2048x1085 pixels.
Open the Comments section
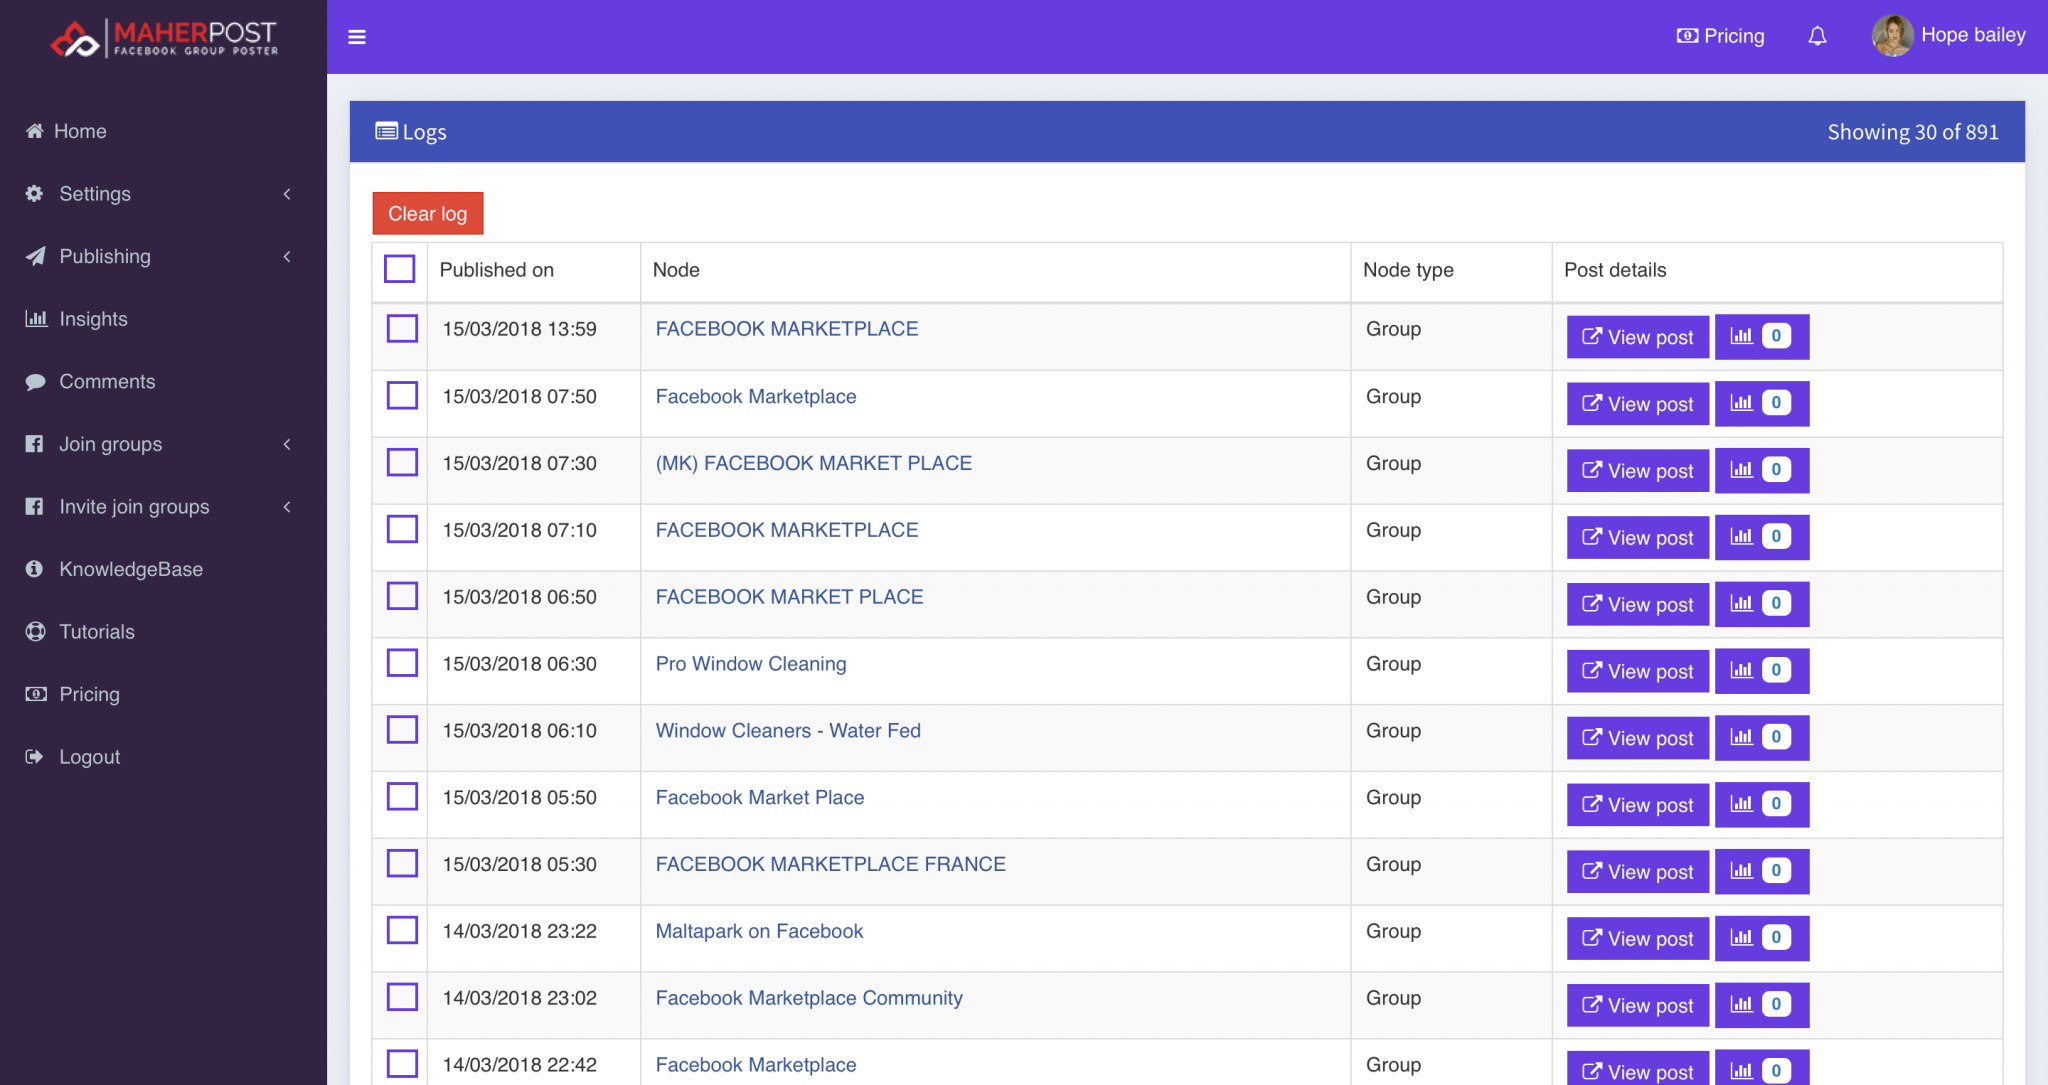(107, 381)
